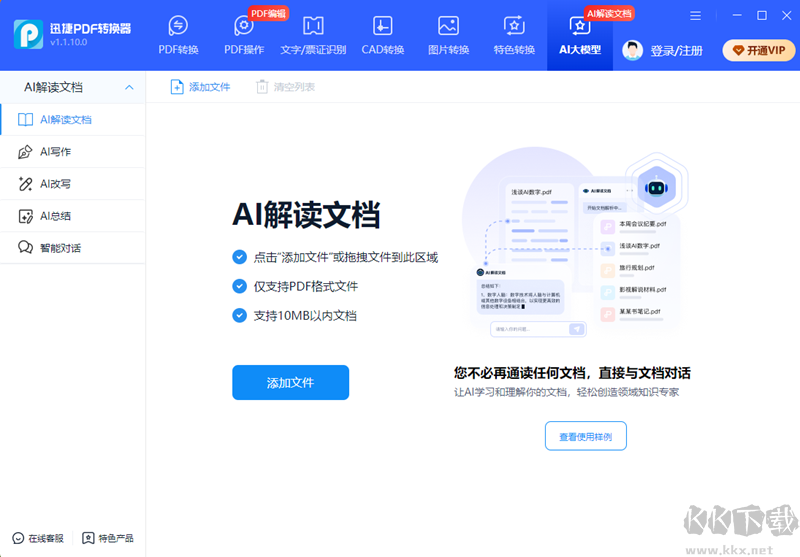Open the 图片转换 tab
The height and width of the screenshot is (557, 800).
coord(448,35)
